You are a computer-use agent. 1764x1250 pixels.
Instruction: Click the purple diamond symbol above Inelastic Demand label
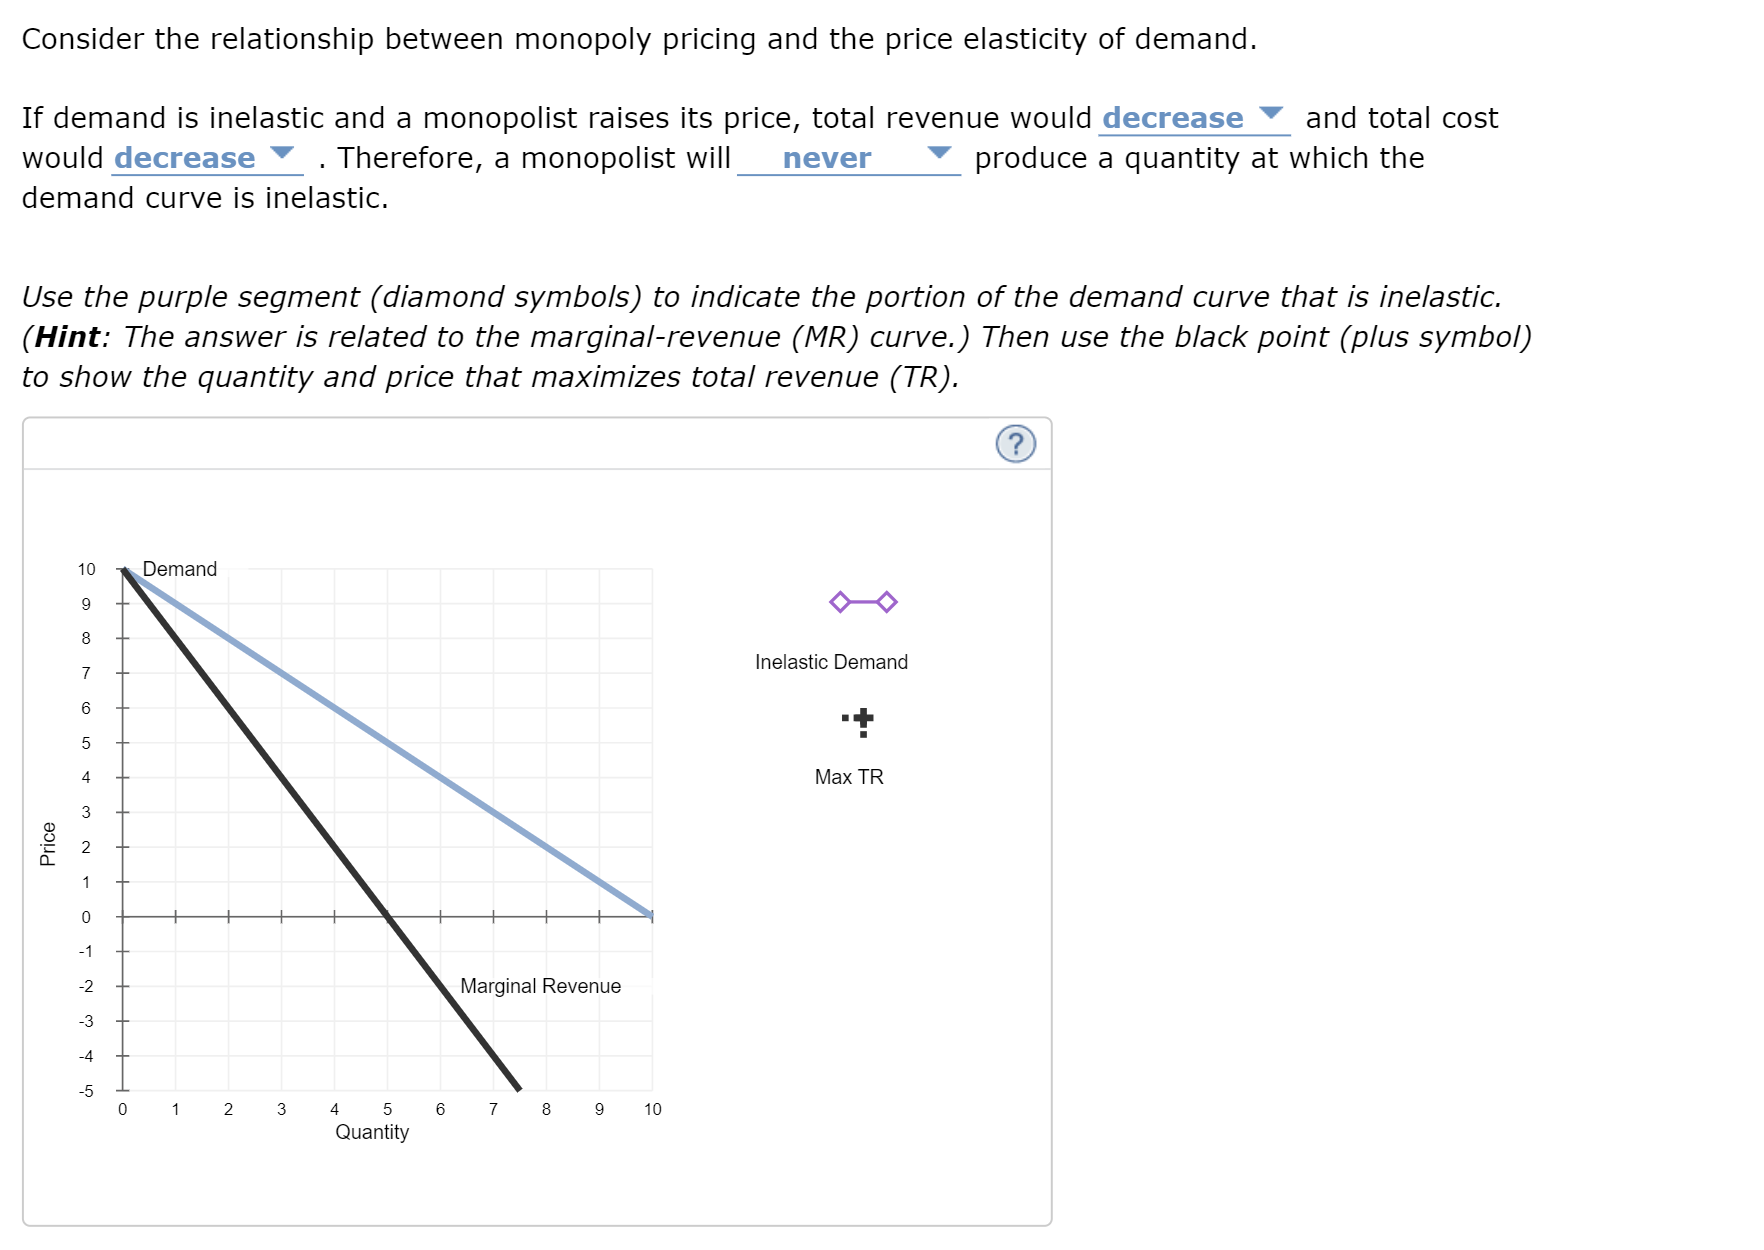tap(862, 602)
